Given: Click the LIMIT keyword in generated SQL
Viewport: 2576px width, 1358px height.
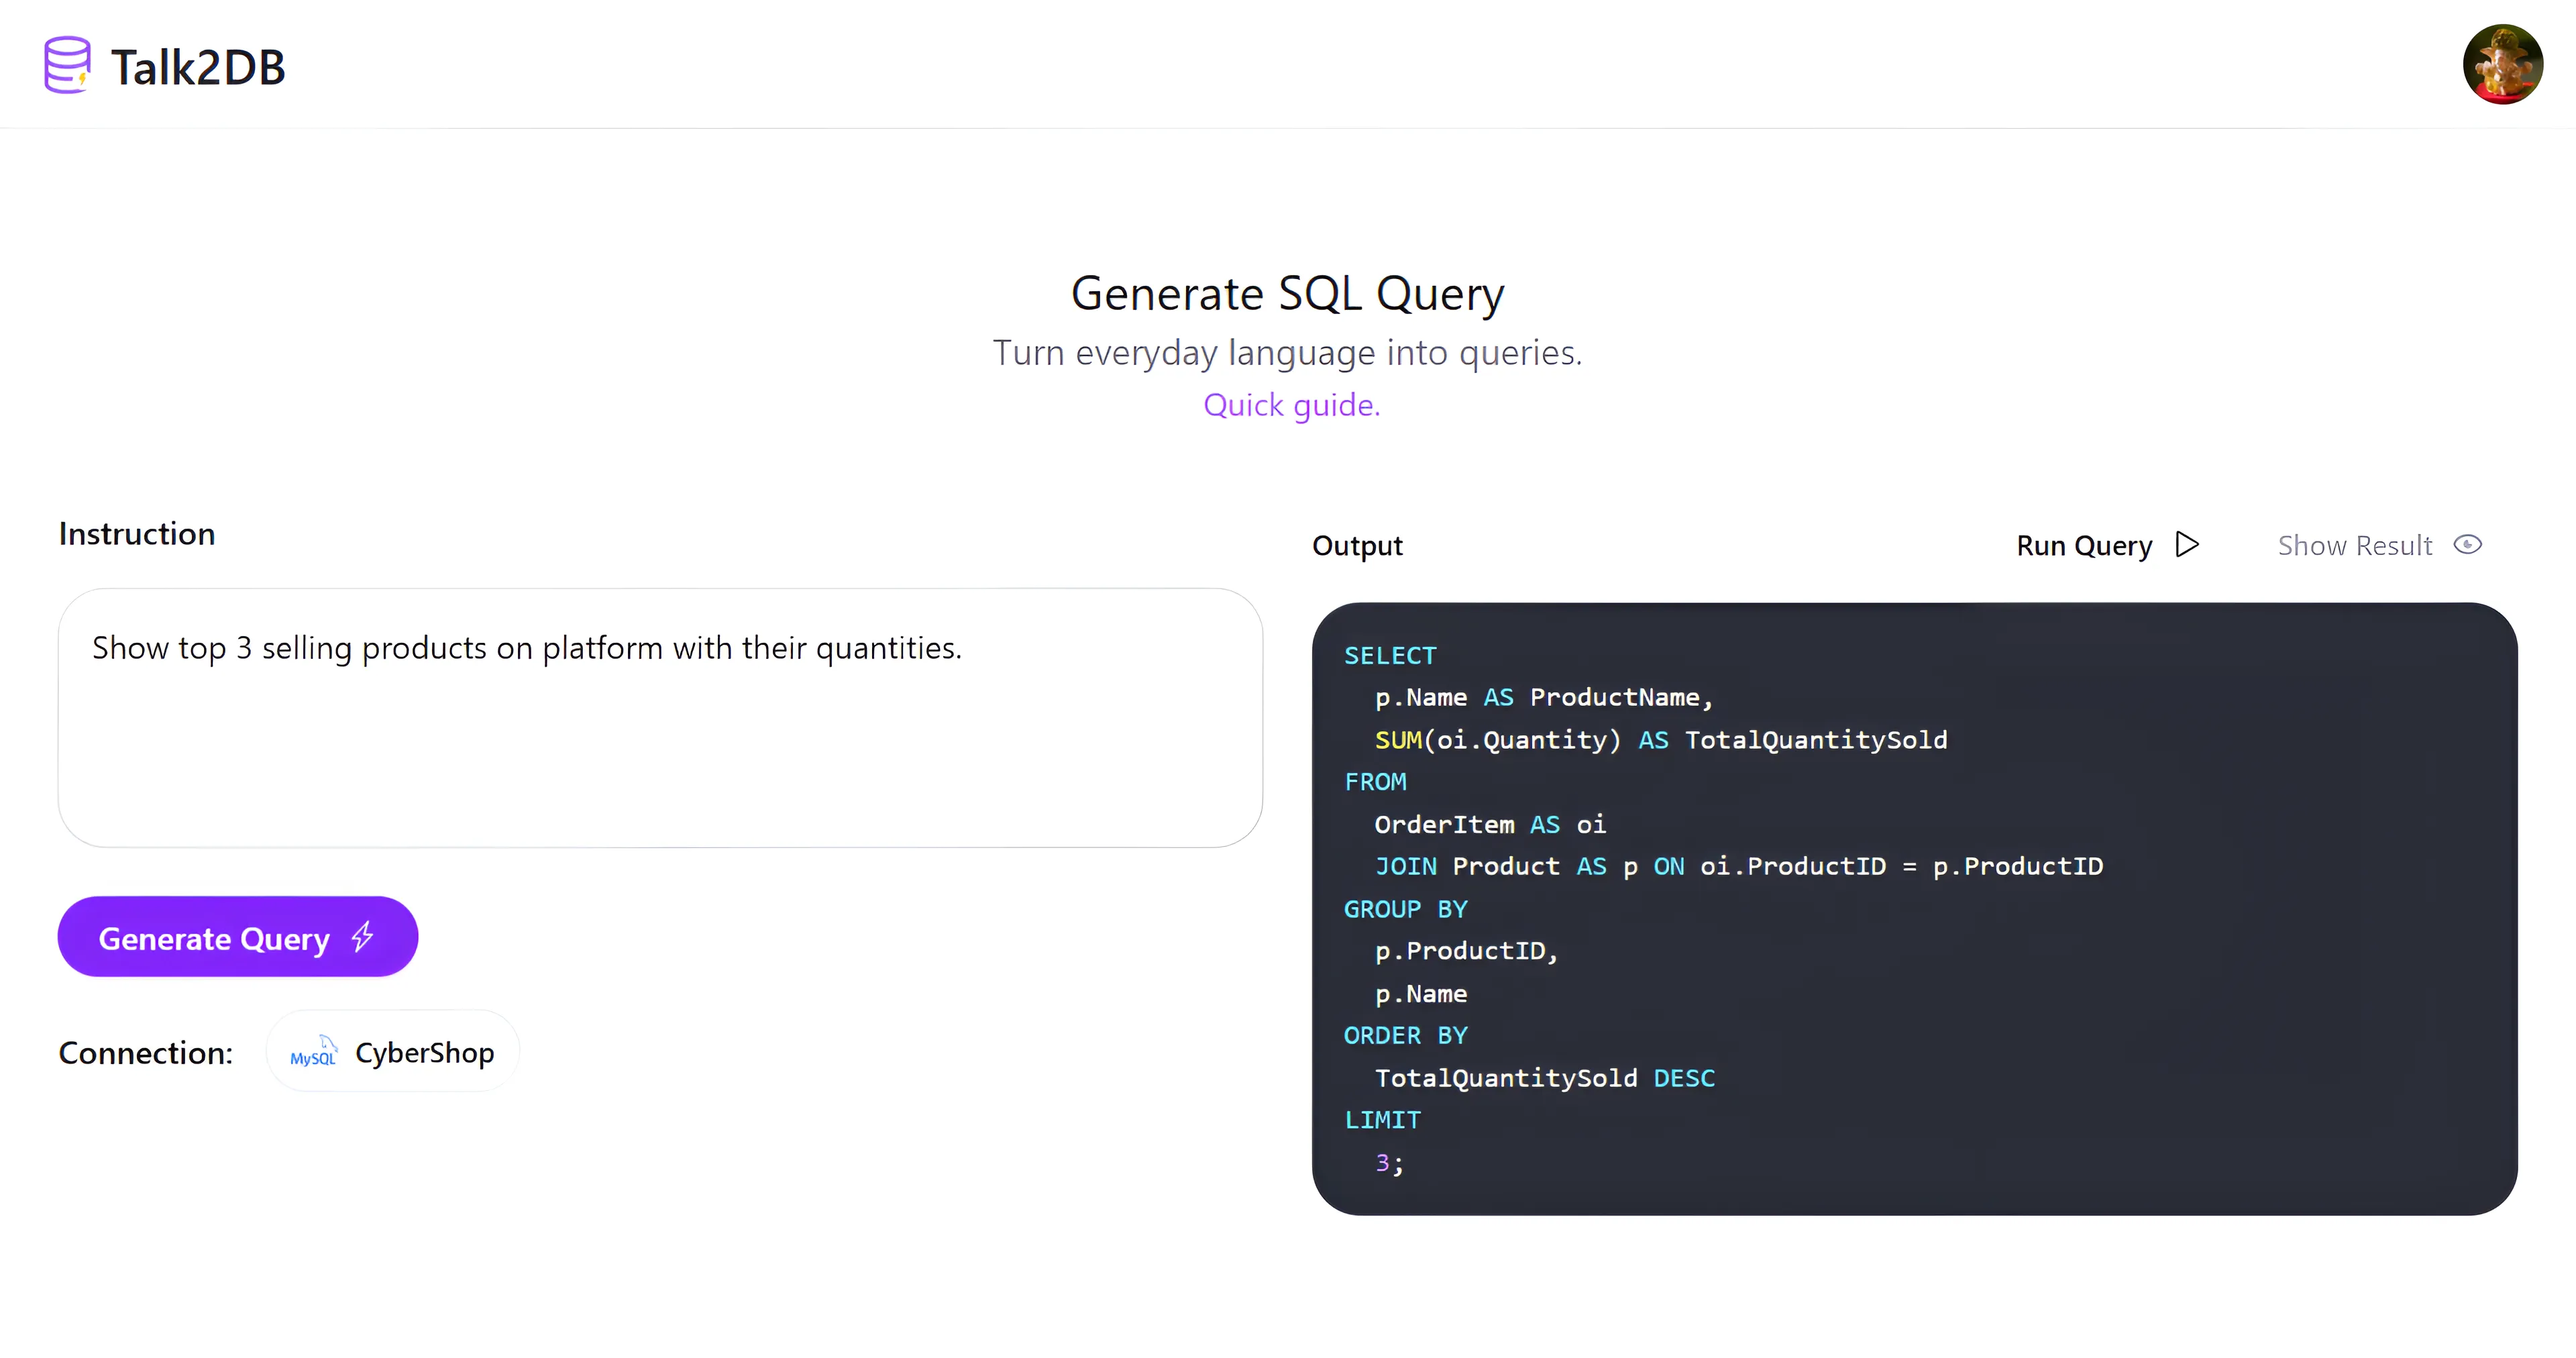Looking at the screenshot, I should point(1382,1120).
